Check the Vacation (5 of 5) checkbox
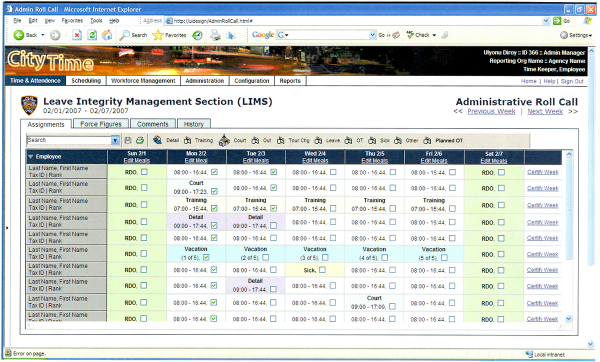 [x=444, y=258]
